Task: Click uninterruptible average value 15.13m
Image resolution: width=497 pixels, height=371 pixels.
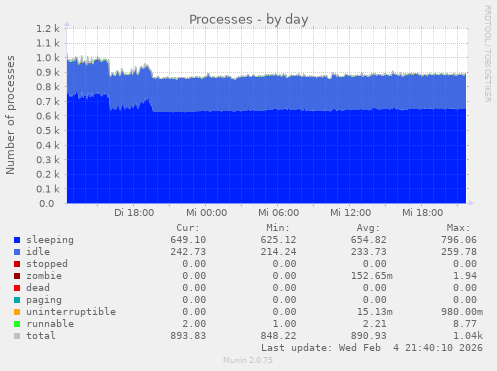Action: pyautogui.click(x=374, y=312)
